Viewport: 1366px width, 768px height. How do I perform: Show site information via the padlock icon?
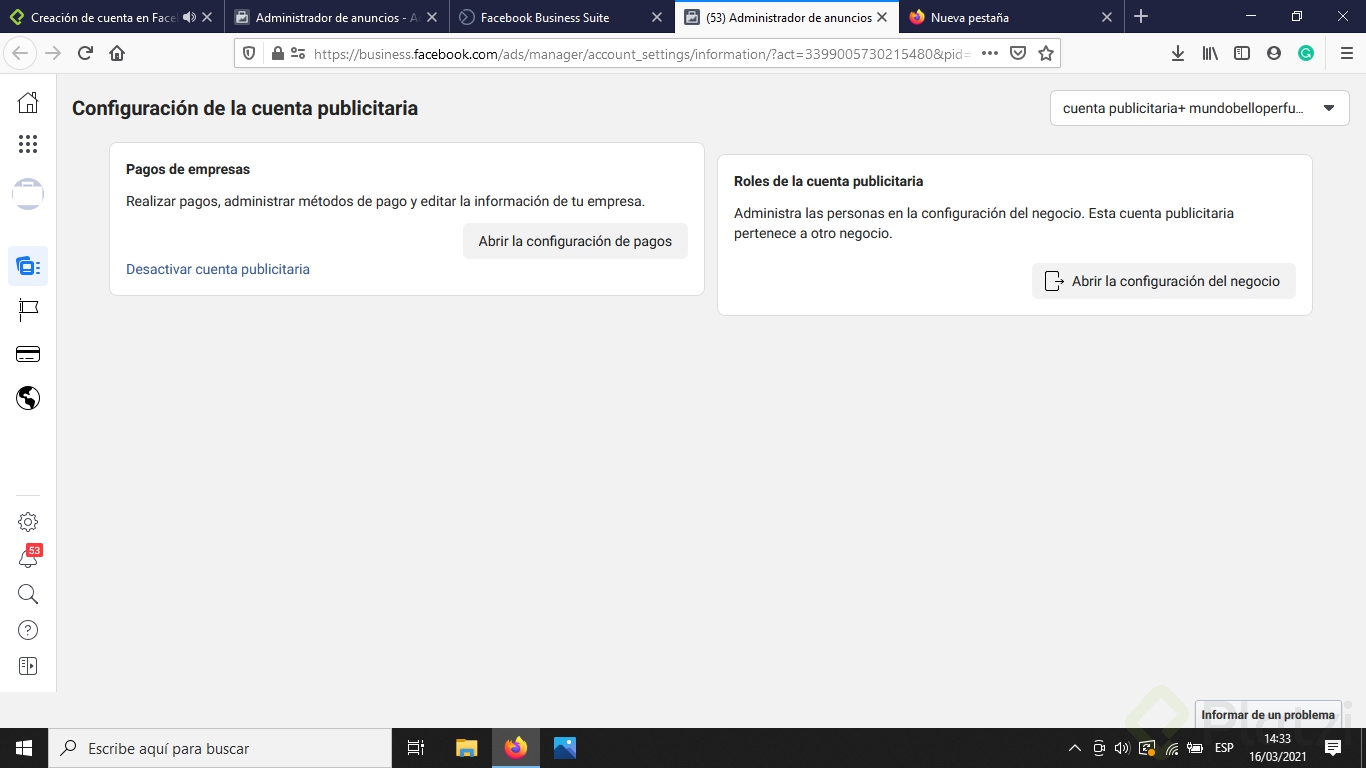tap(278, 53)
